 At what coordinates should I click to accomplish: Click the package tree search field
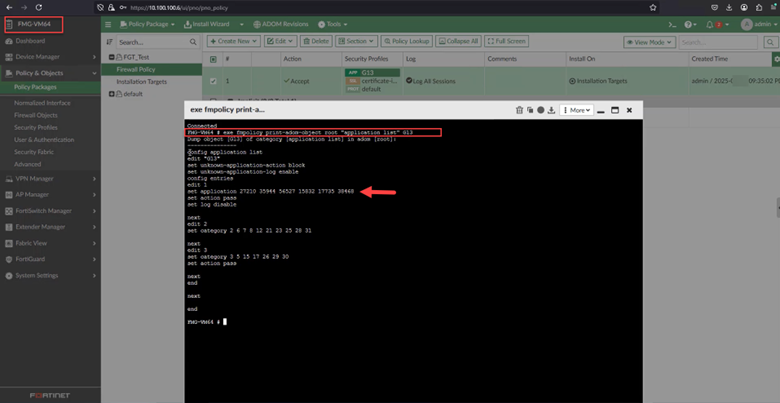coord(152,42)
